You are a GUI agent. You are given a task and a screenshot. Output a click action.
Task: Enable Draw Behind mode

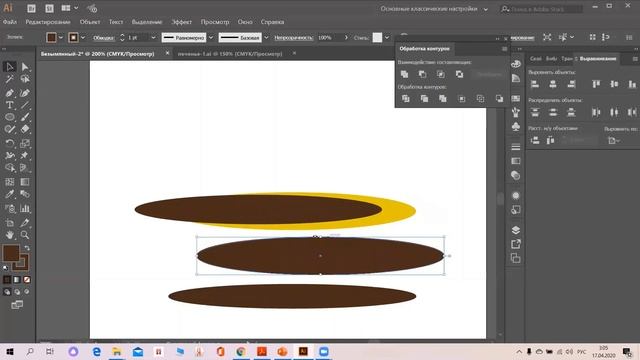click(x=17, y=292)
